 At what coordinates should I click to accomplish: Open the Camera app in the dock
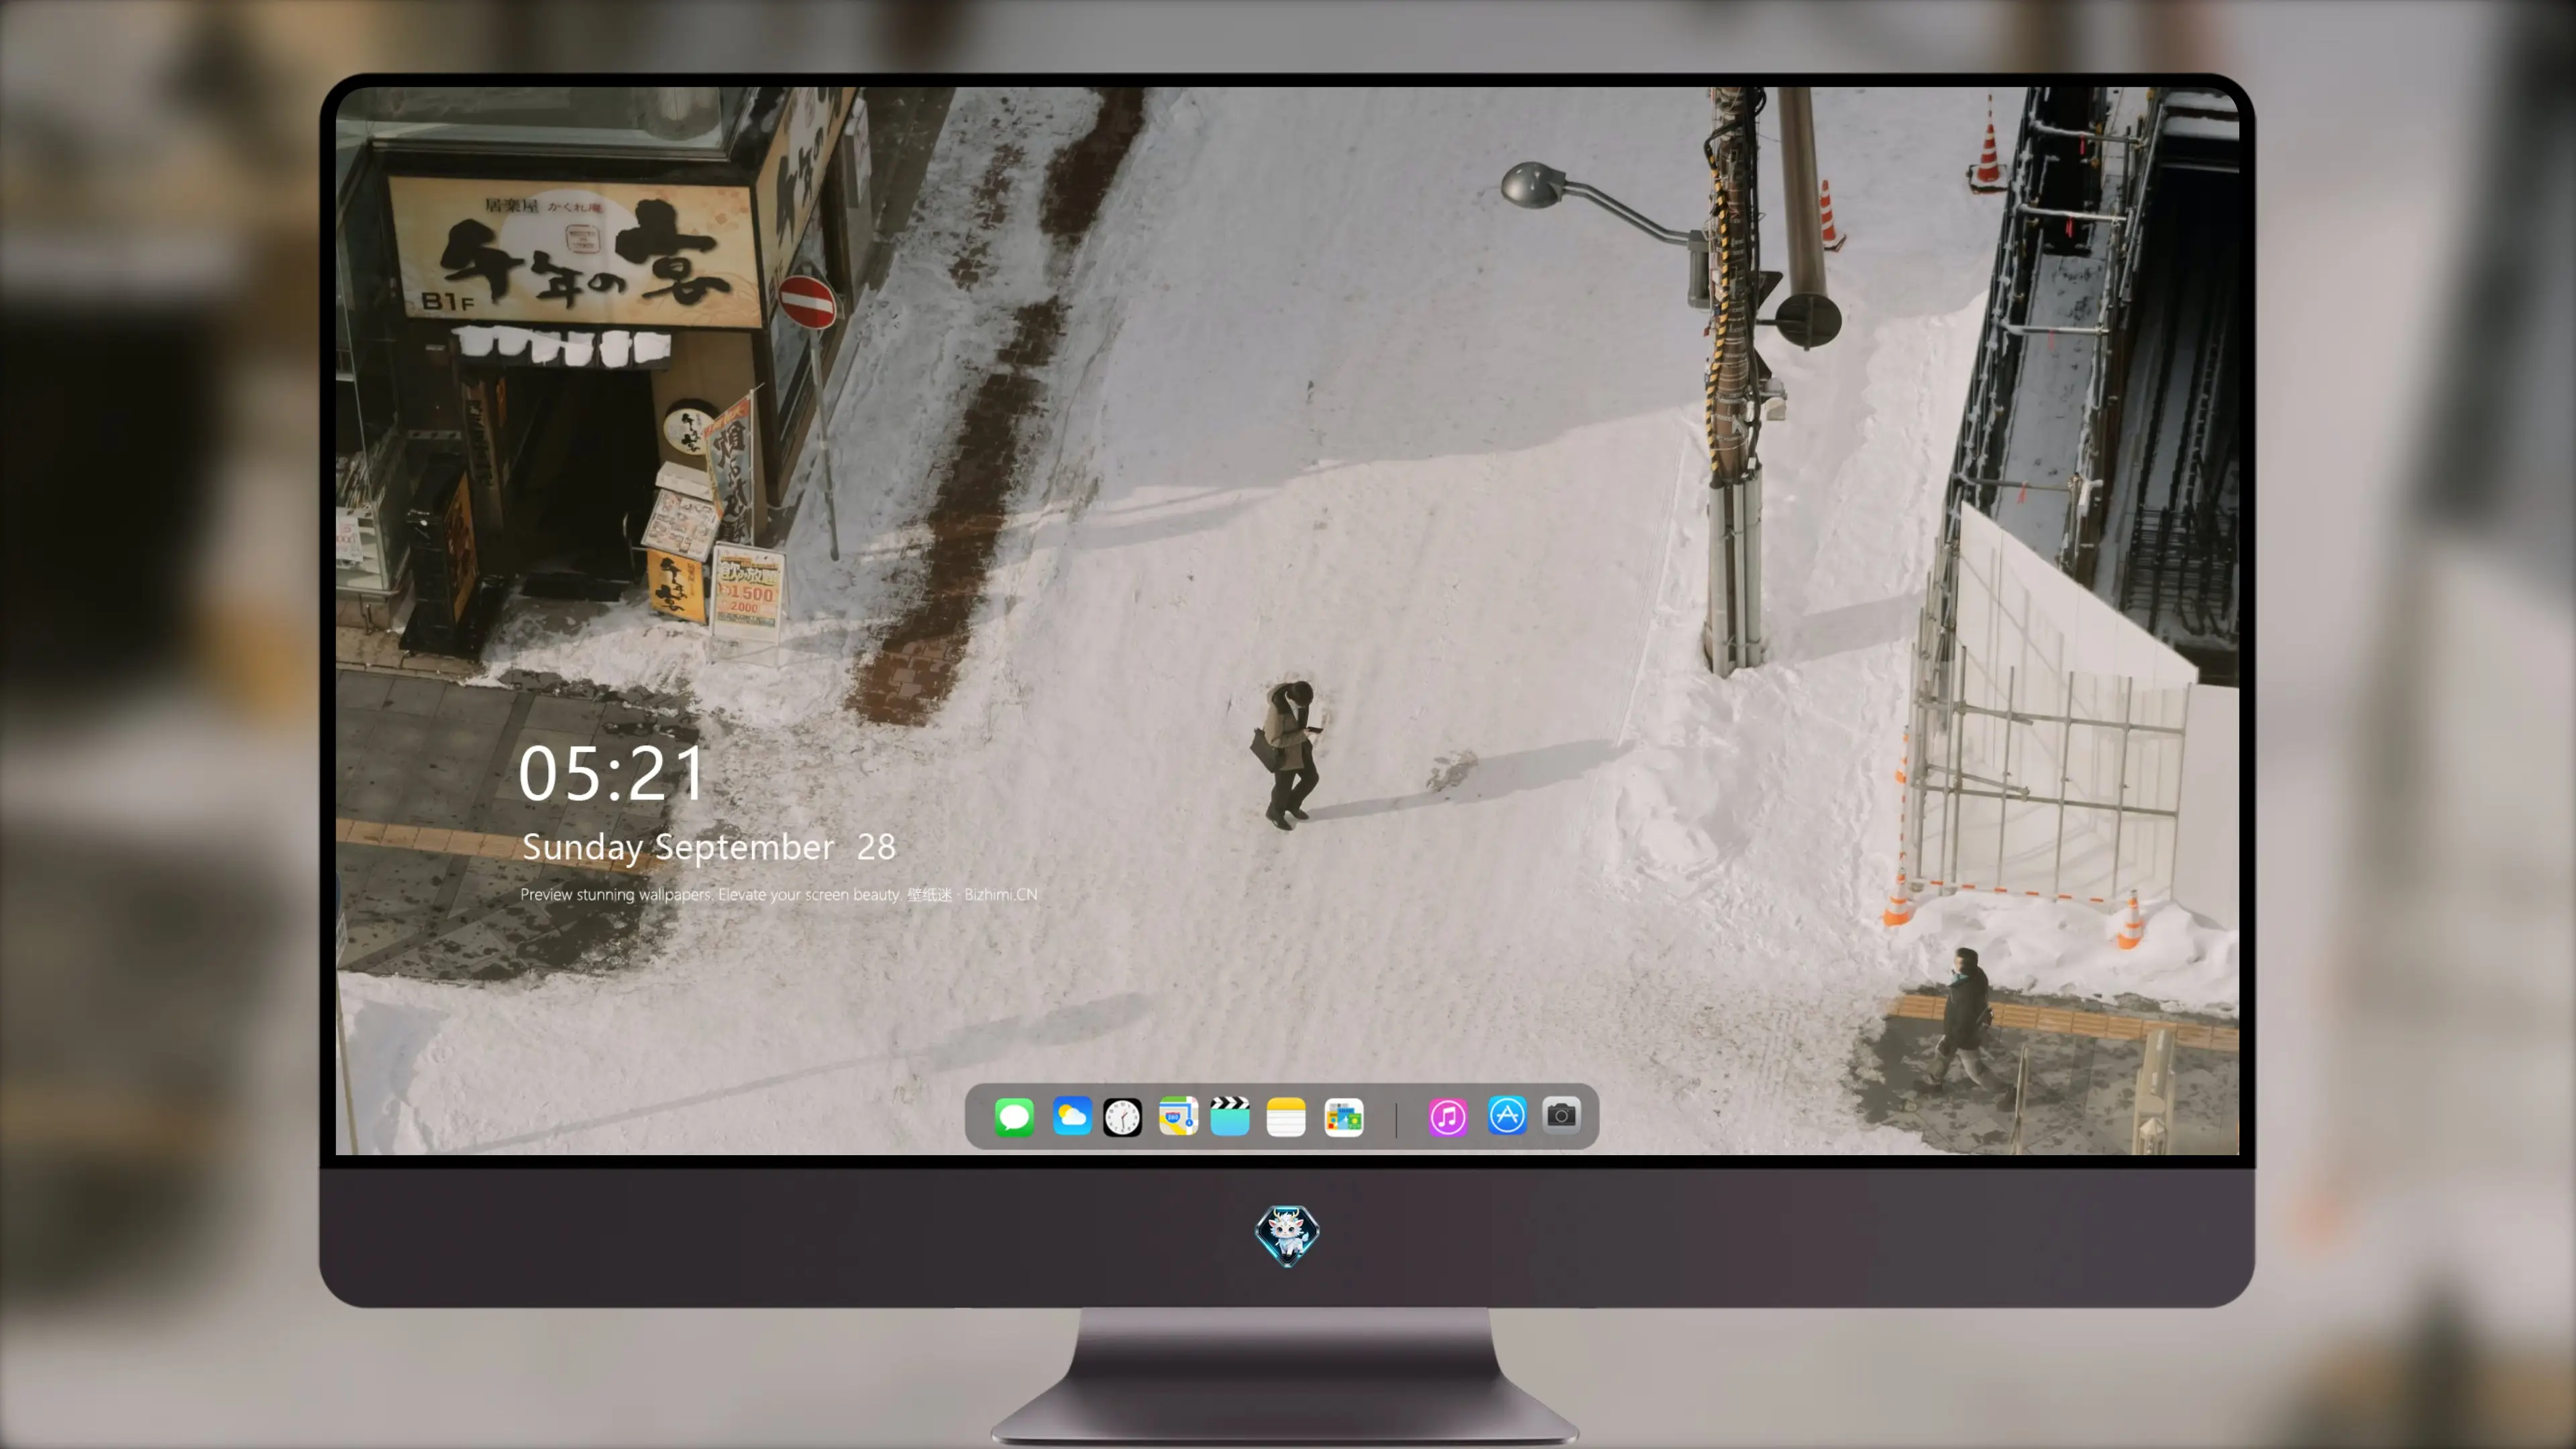1561,1116
